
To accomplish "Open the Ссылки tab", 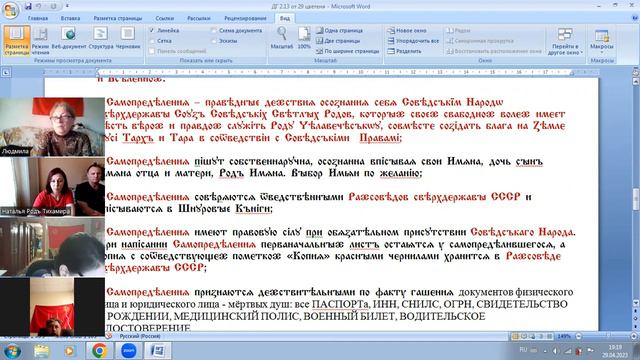I will [164, 18].
